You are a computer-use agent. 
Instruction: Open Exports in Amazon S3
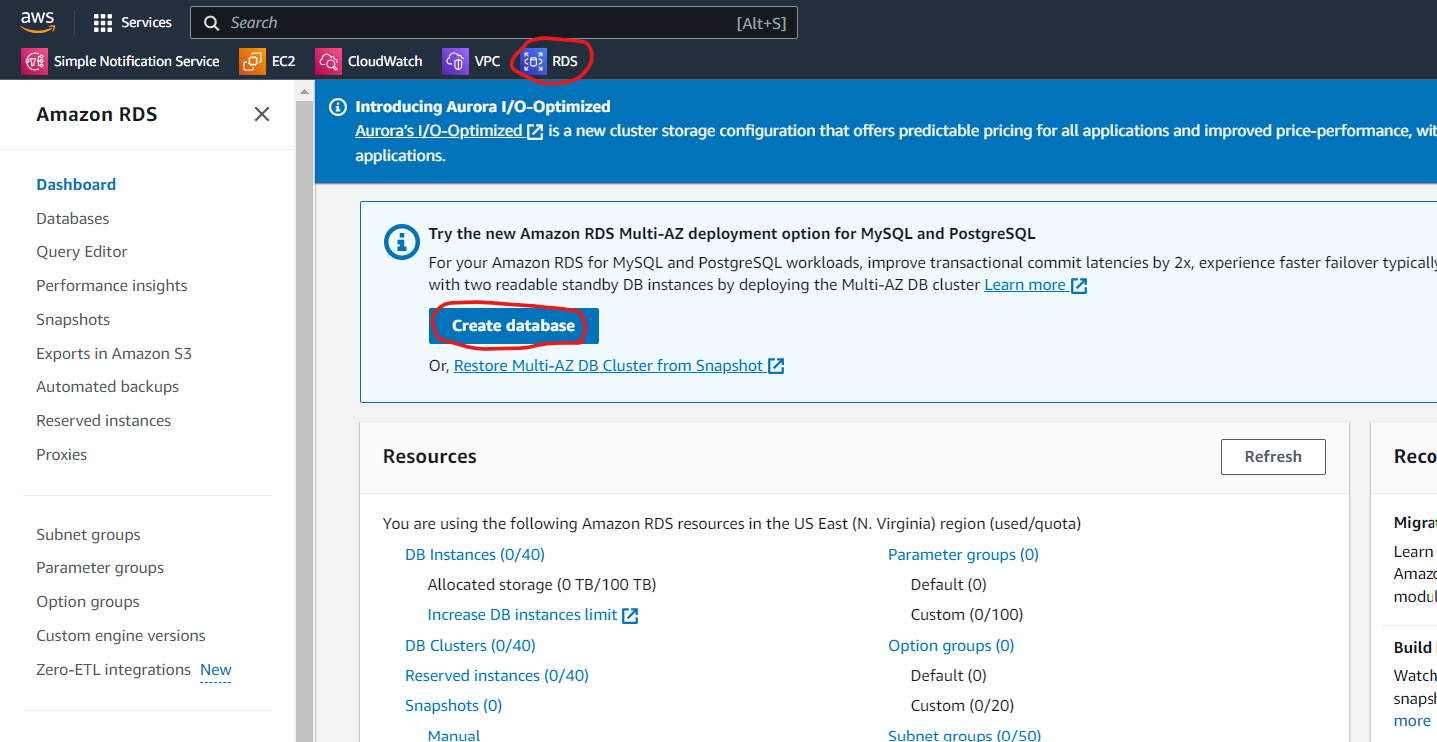[x=114, y=354]
